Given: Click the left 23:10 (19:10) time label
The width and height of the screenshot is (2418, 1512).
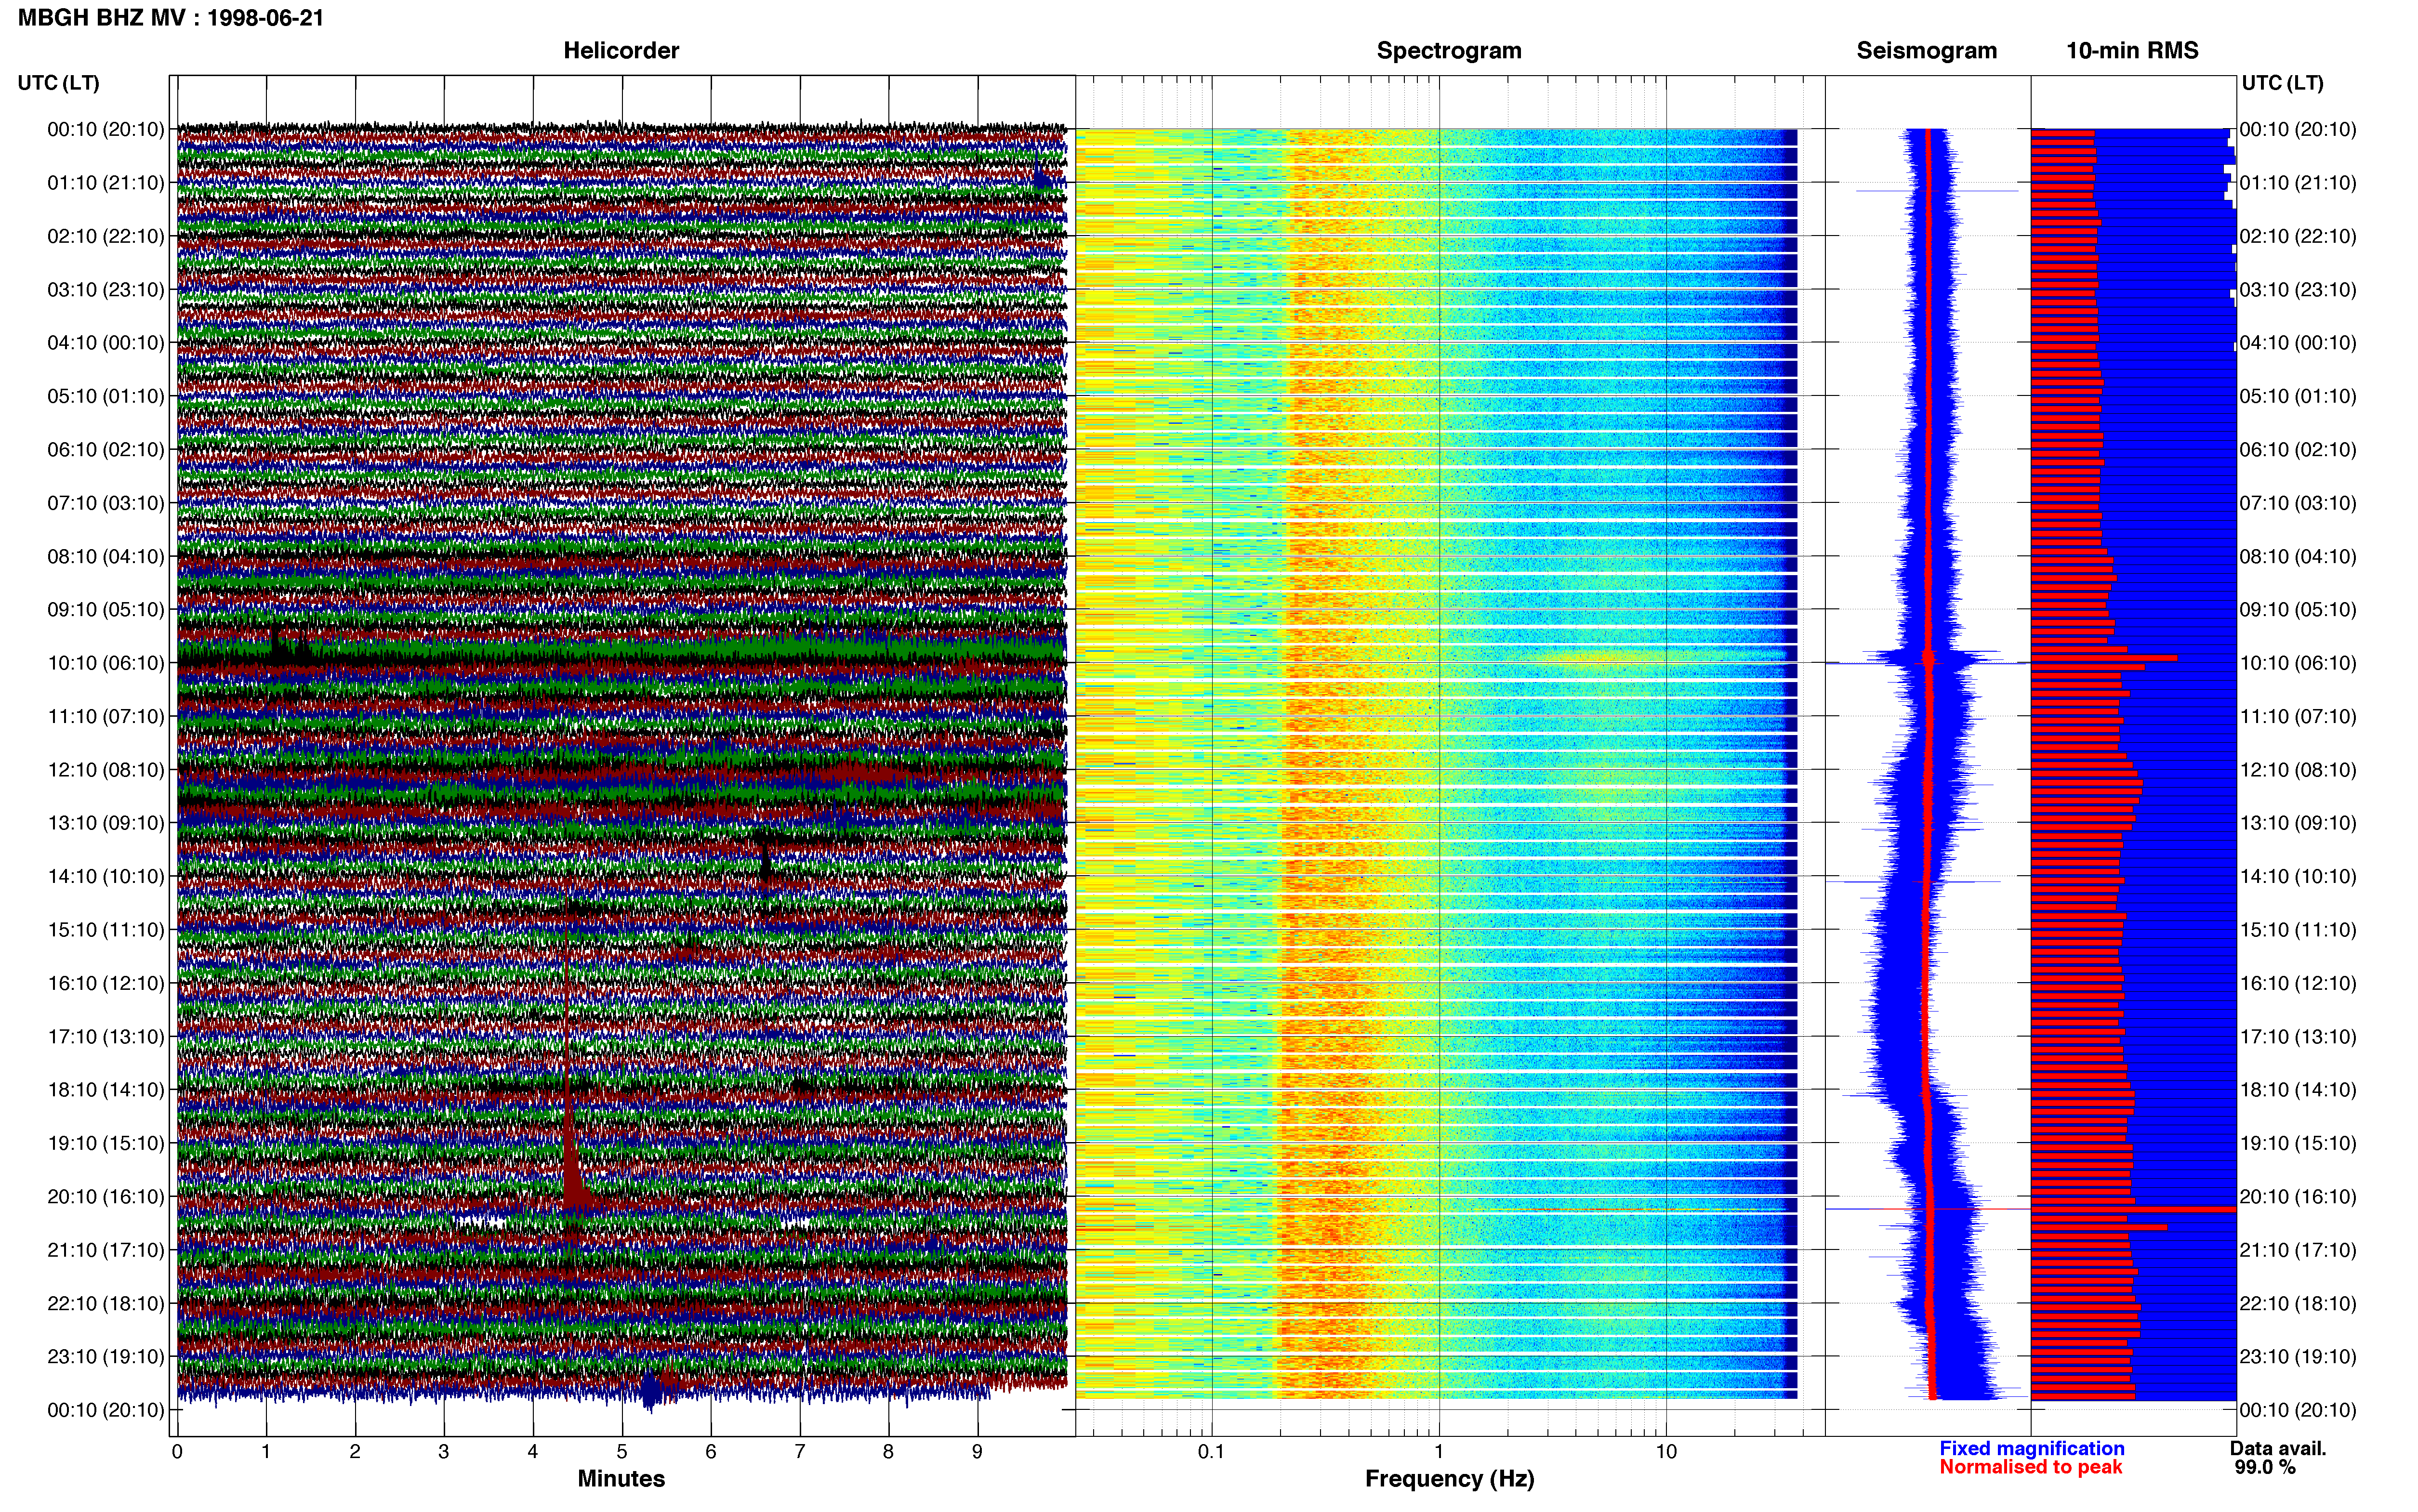Looking at the screenshot, I should [x=106, y=1357].
